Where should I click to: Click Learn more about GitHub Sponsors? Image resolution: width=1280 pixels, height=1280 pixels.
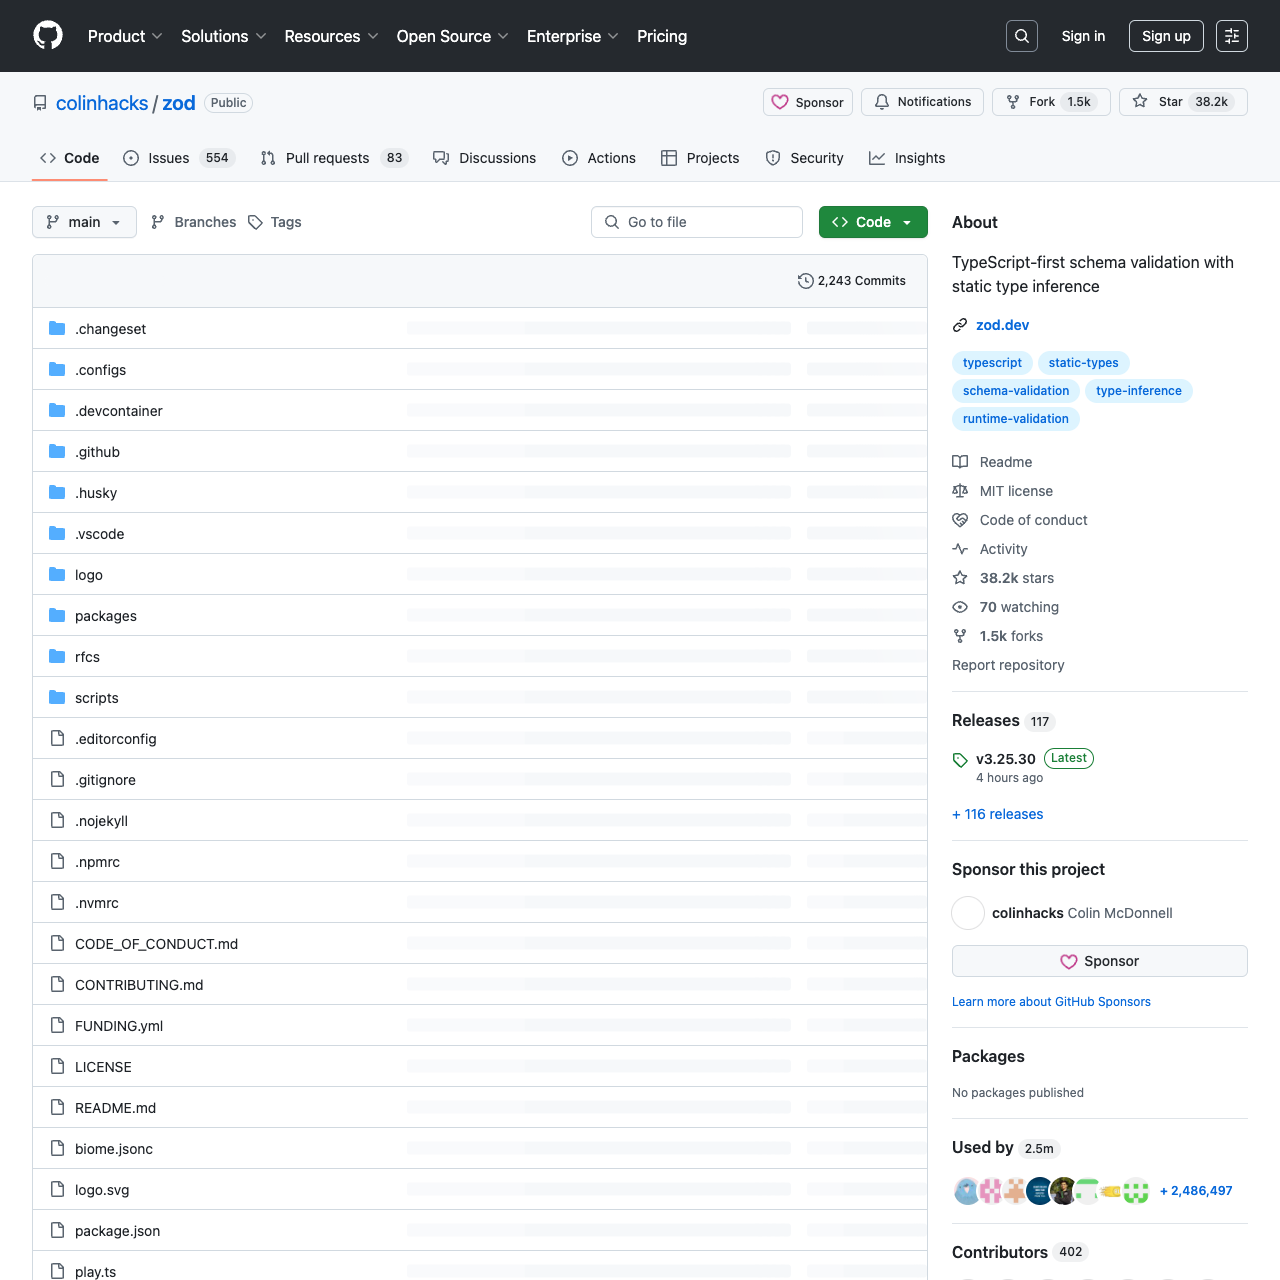coord(1051,1002)
